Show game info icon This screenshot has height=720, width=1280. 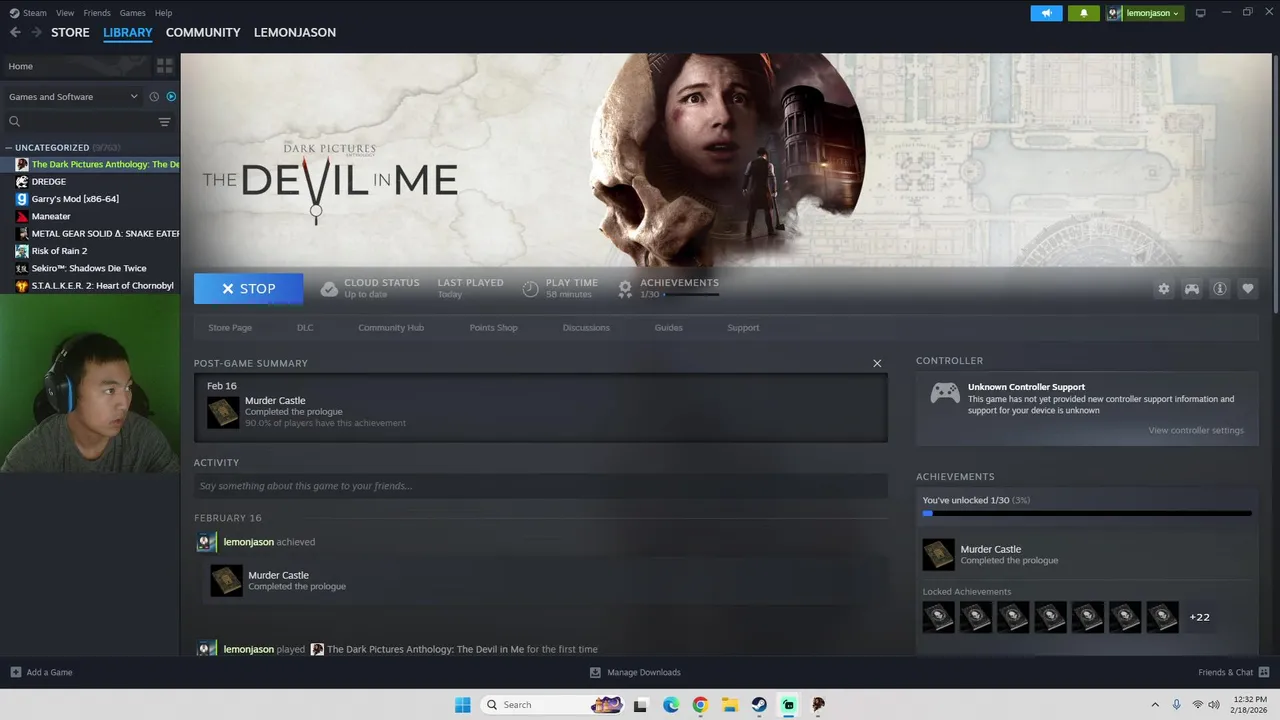tap(1220, 289)
